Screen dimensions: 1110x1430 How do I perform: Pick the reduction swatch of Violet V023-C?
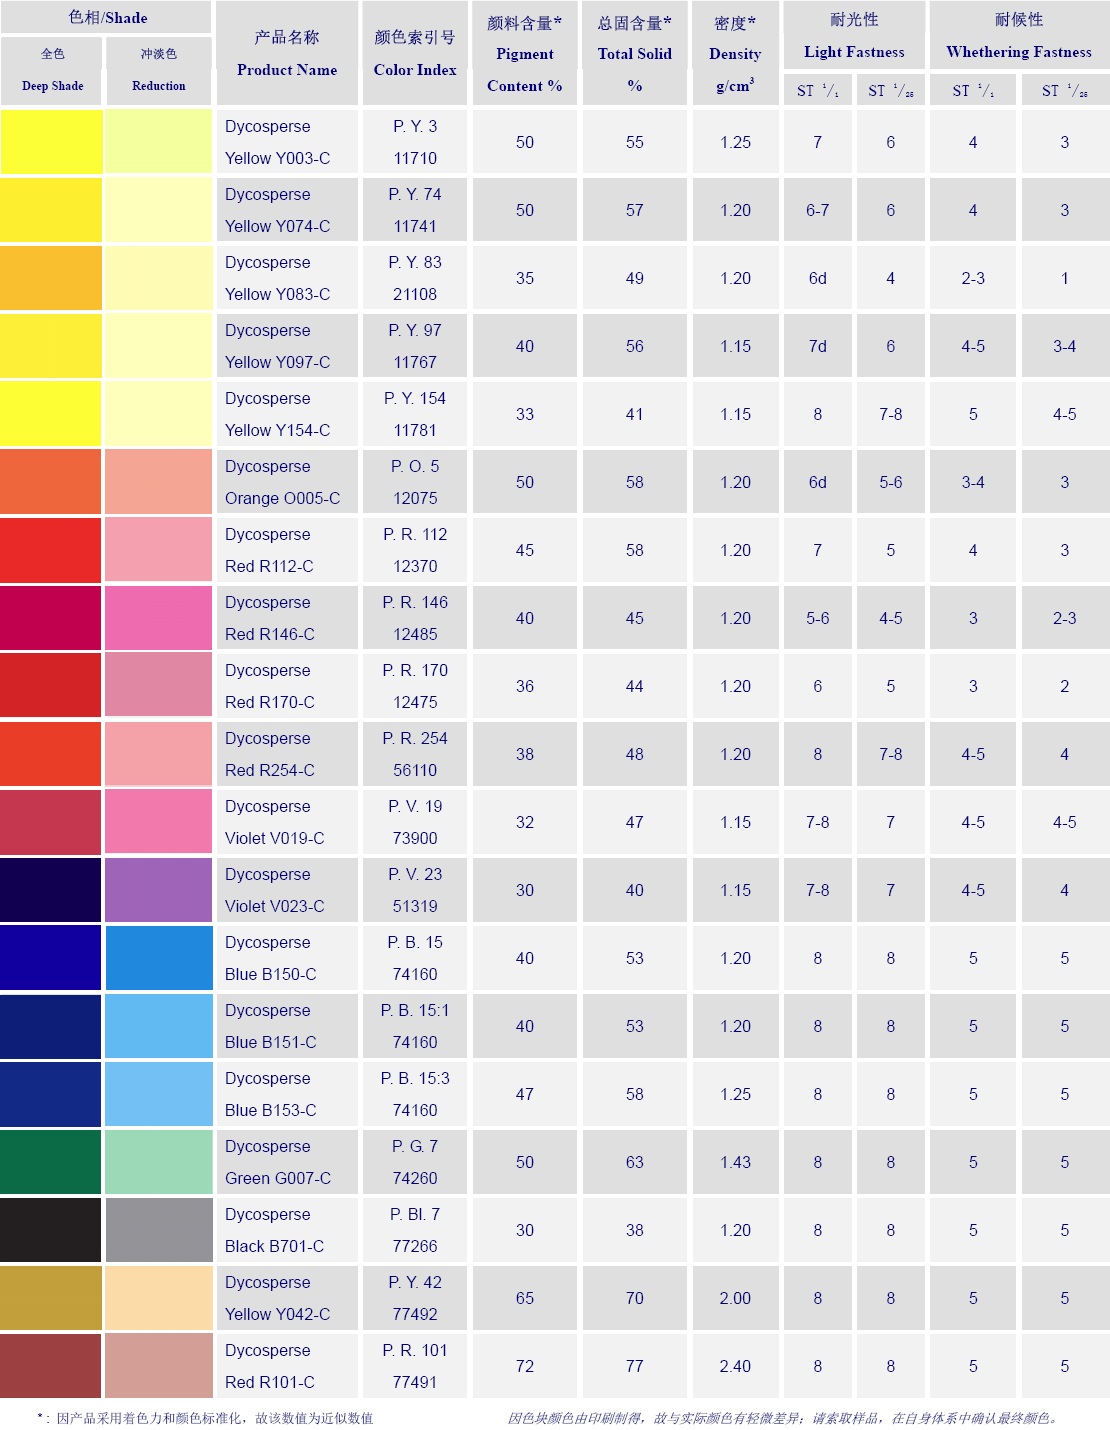pyautogui.click(x=158, y=890)
